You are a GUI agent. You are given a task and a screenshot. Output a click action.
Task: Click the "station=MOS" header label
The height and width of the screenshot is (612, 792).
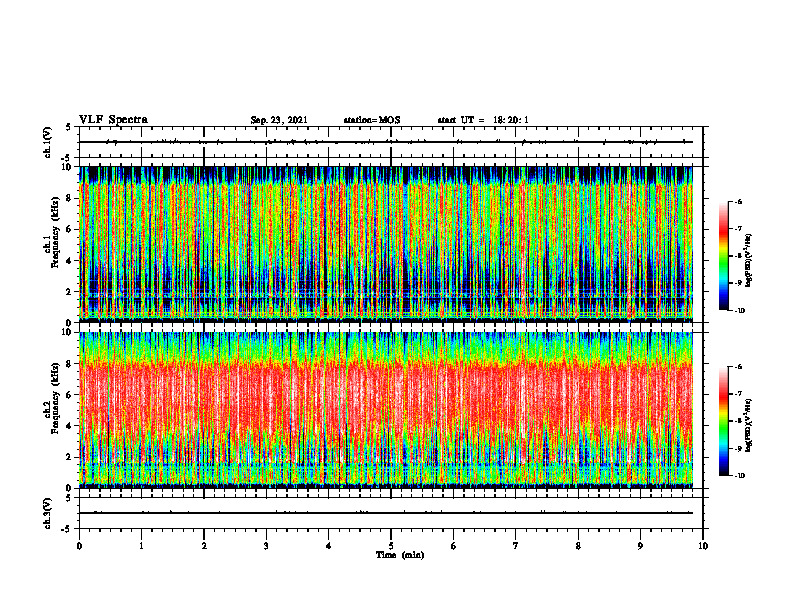pos(372,120)
